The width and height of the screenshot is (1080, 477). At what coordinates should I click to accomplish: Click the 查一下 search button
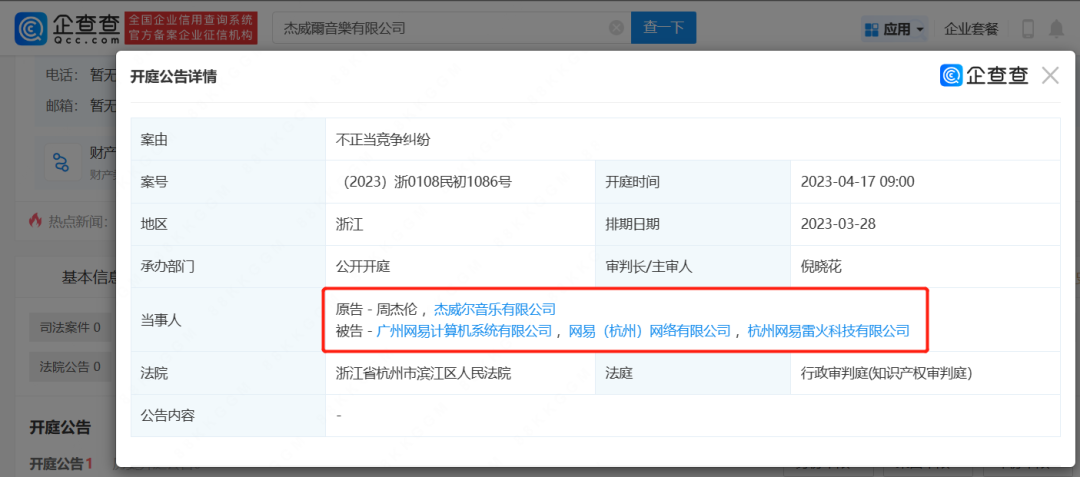663,28
